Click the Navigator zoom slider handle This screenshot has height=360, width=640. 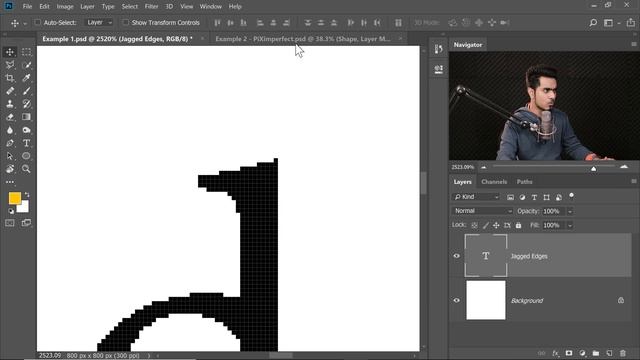[x=593, y=168]
